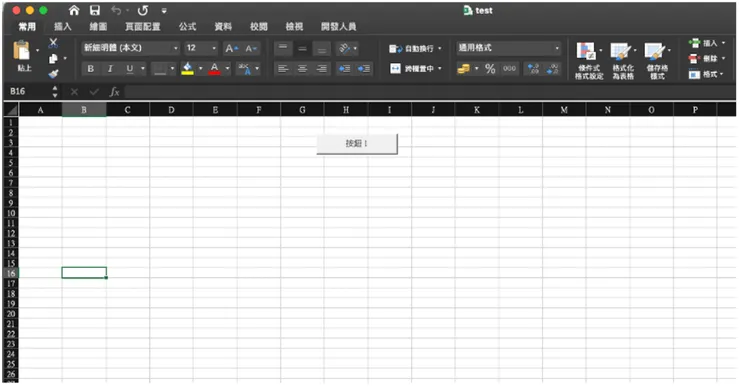The height and width of the screenshot is (387, 740).
Task: Click the cell borders button
Action: pos(160,69)
